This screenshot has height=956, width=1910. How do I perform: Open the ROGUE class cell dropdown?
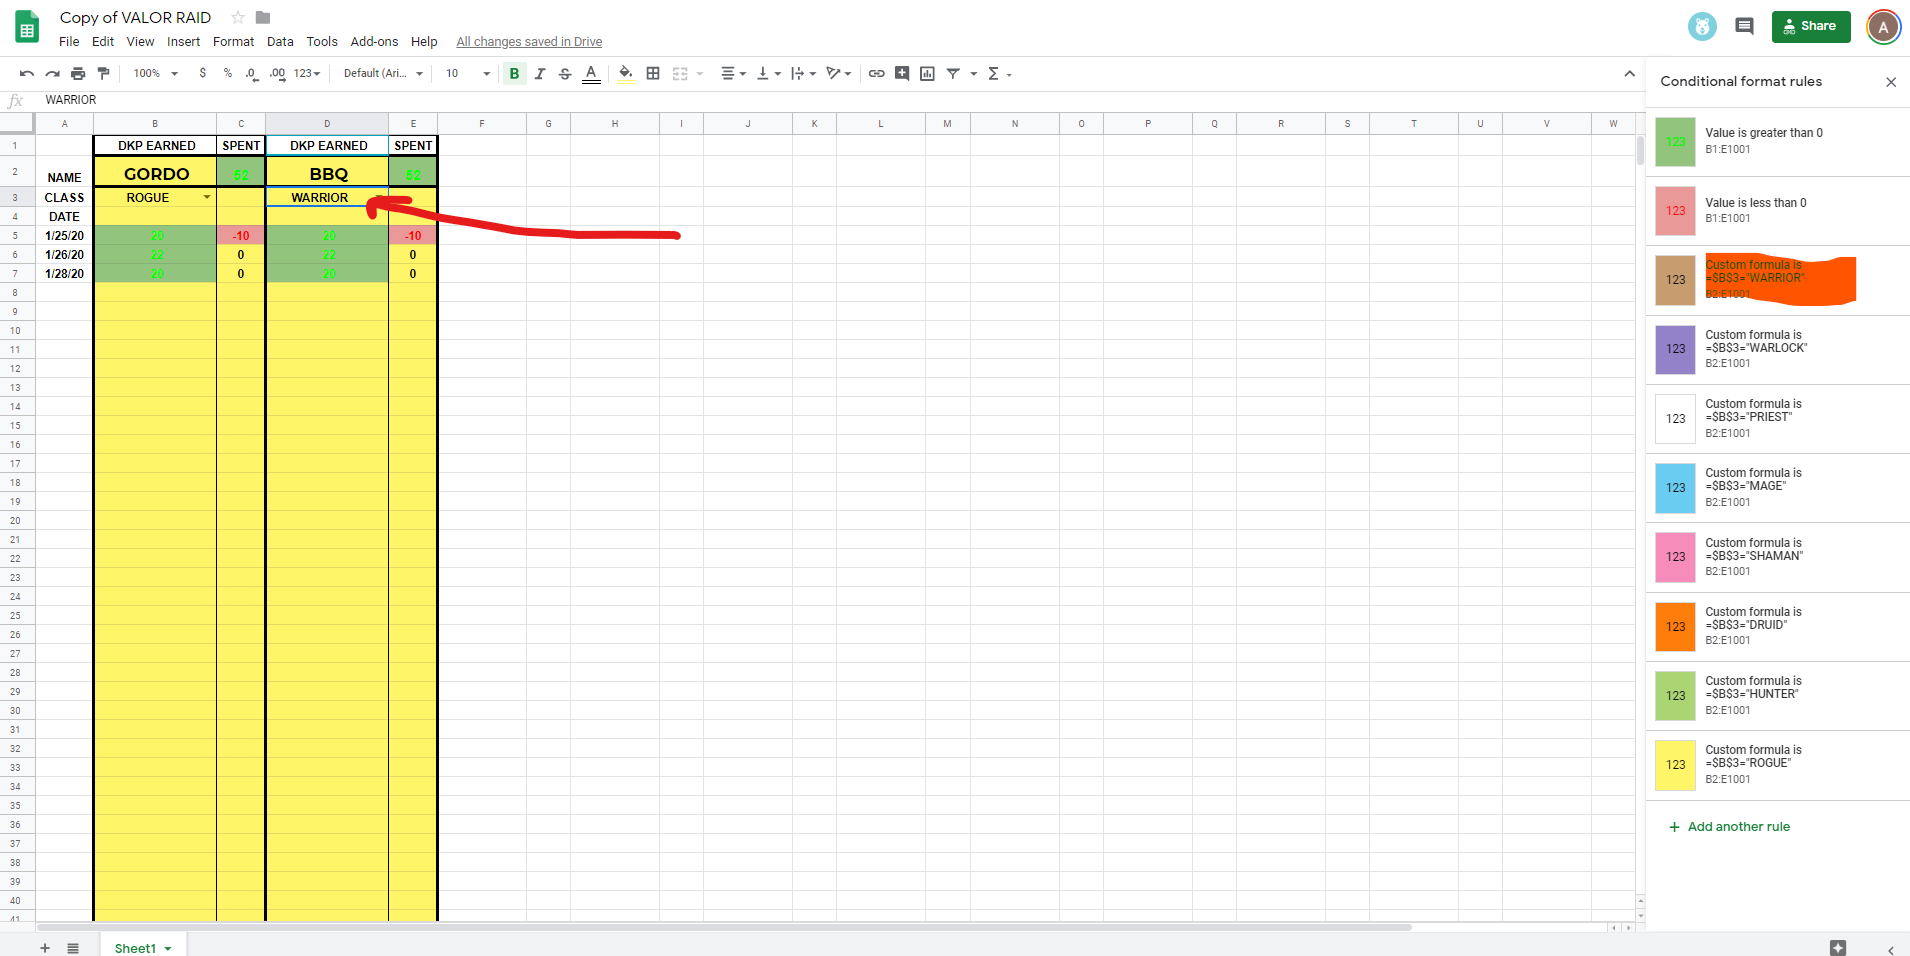[207, 197]
